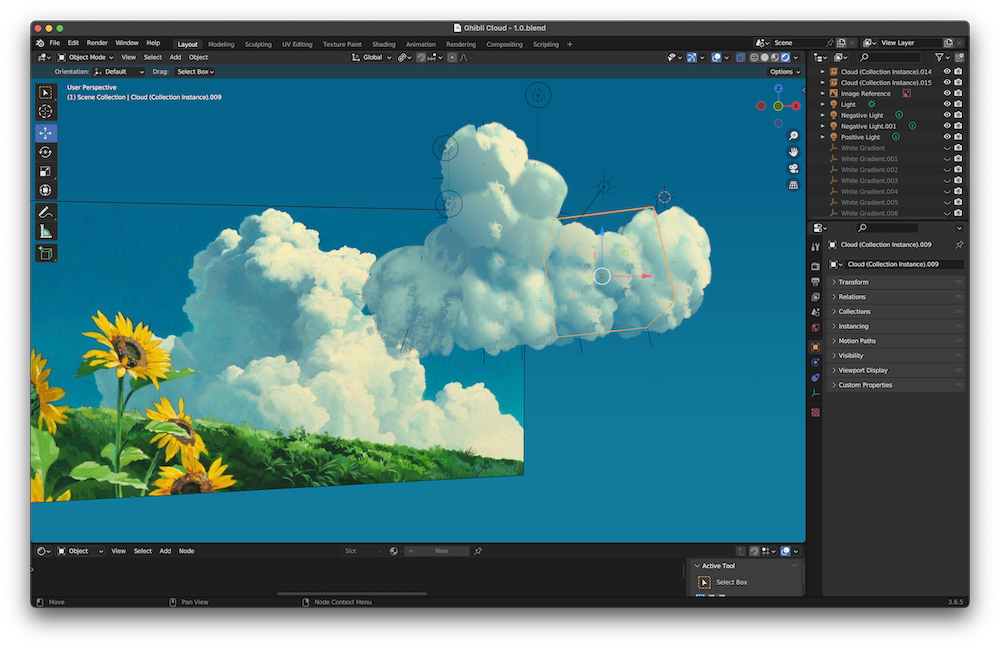Select solid viewport shading mode
Image resolution: width=1000 pixels, height=648 pixels.
click(764, 57)
